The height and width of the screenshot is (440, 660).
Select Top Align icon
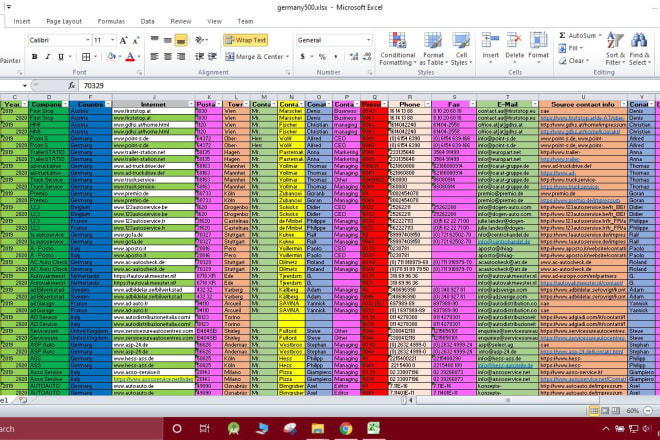pyautogui.click(x=154, y=40)
